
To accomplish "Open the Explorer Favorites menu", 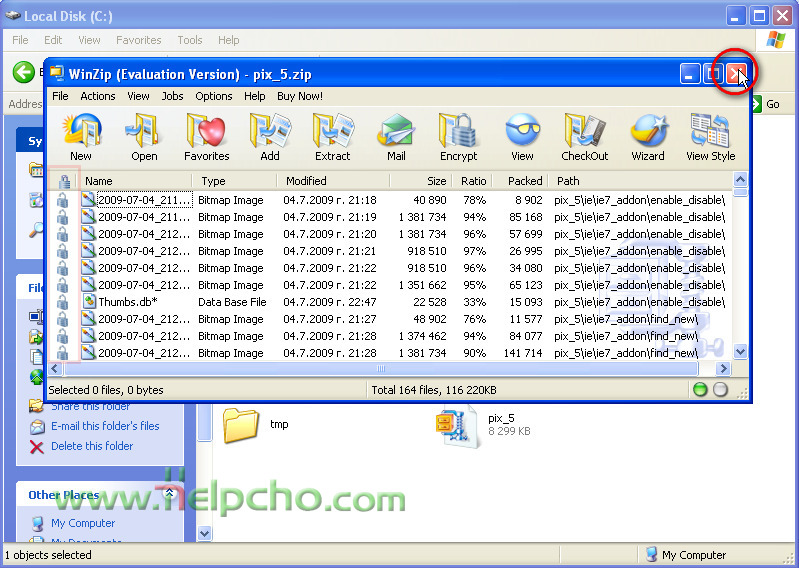I will (139, 40).
